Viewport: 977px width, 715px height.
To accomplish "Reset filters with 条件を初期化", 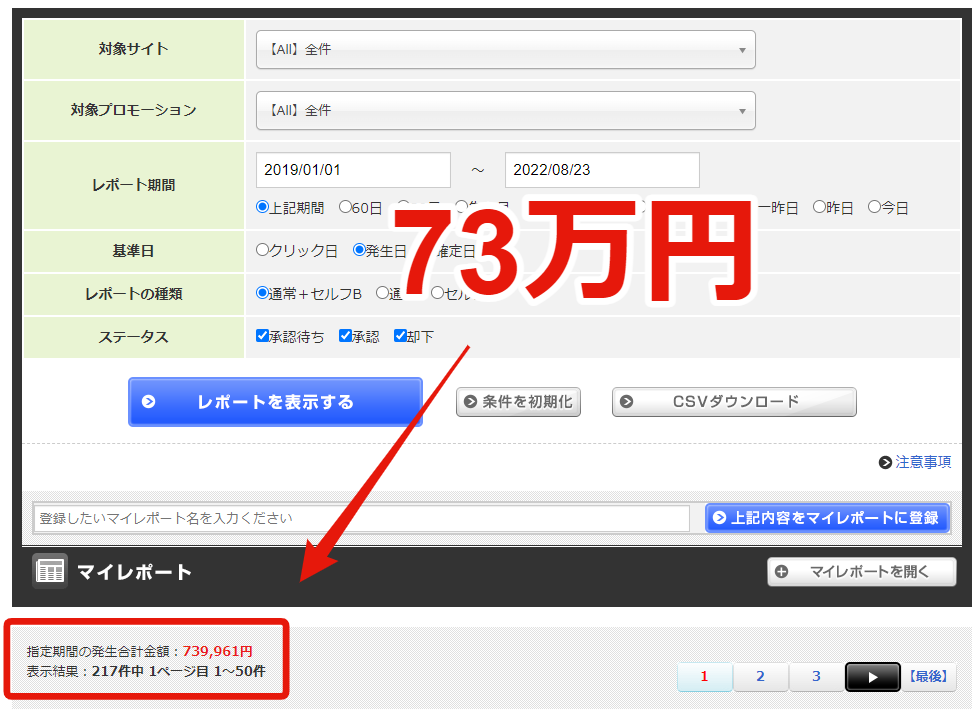I will tap(518, 402).
